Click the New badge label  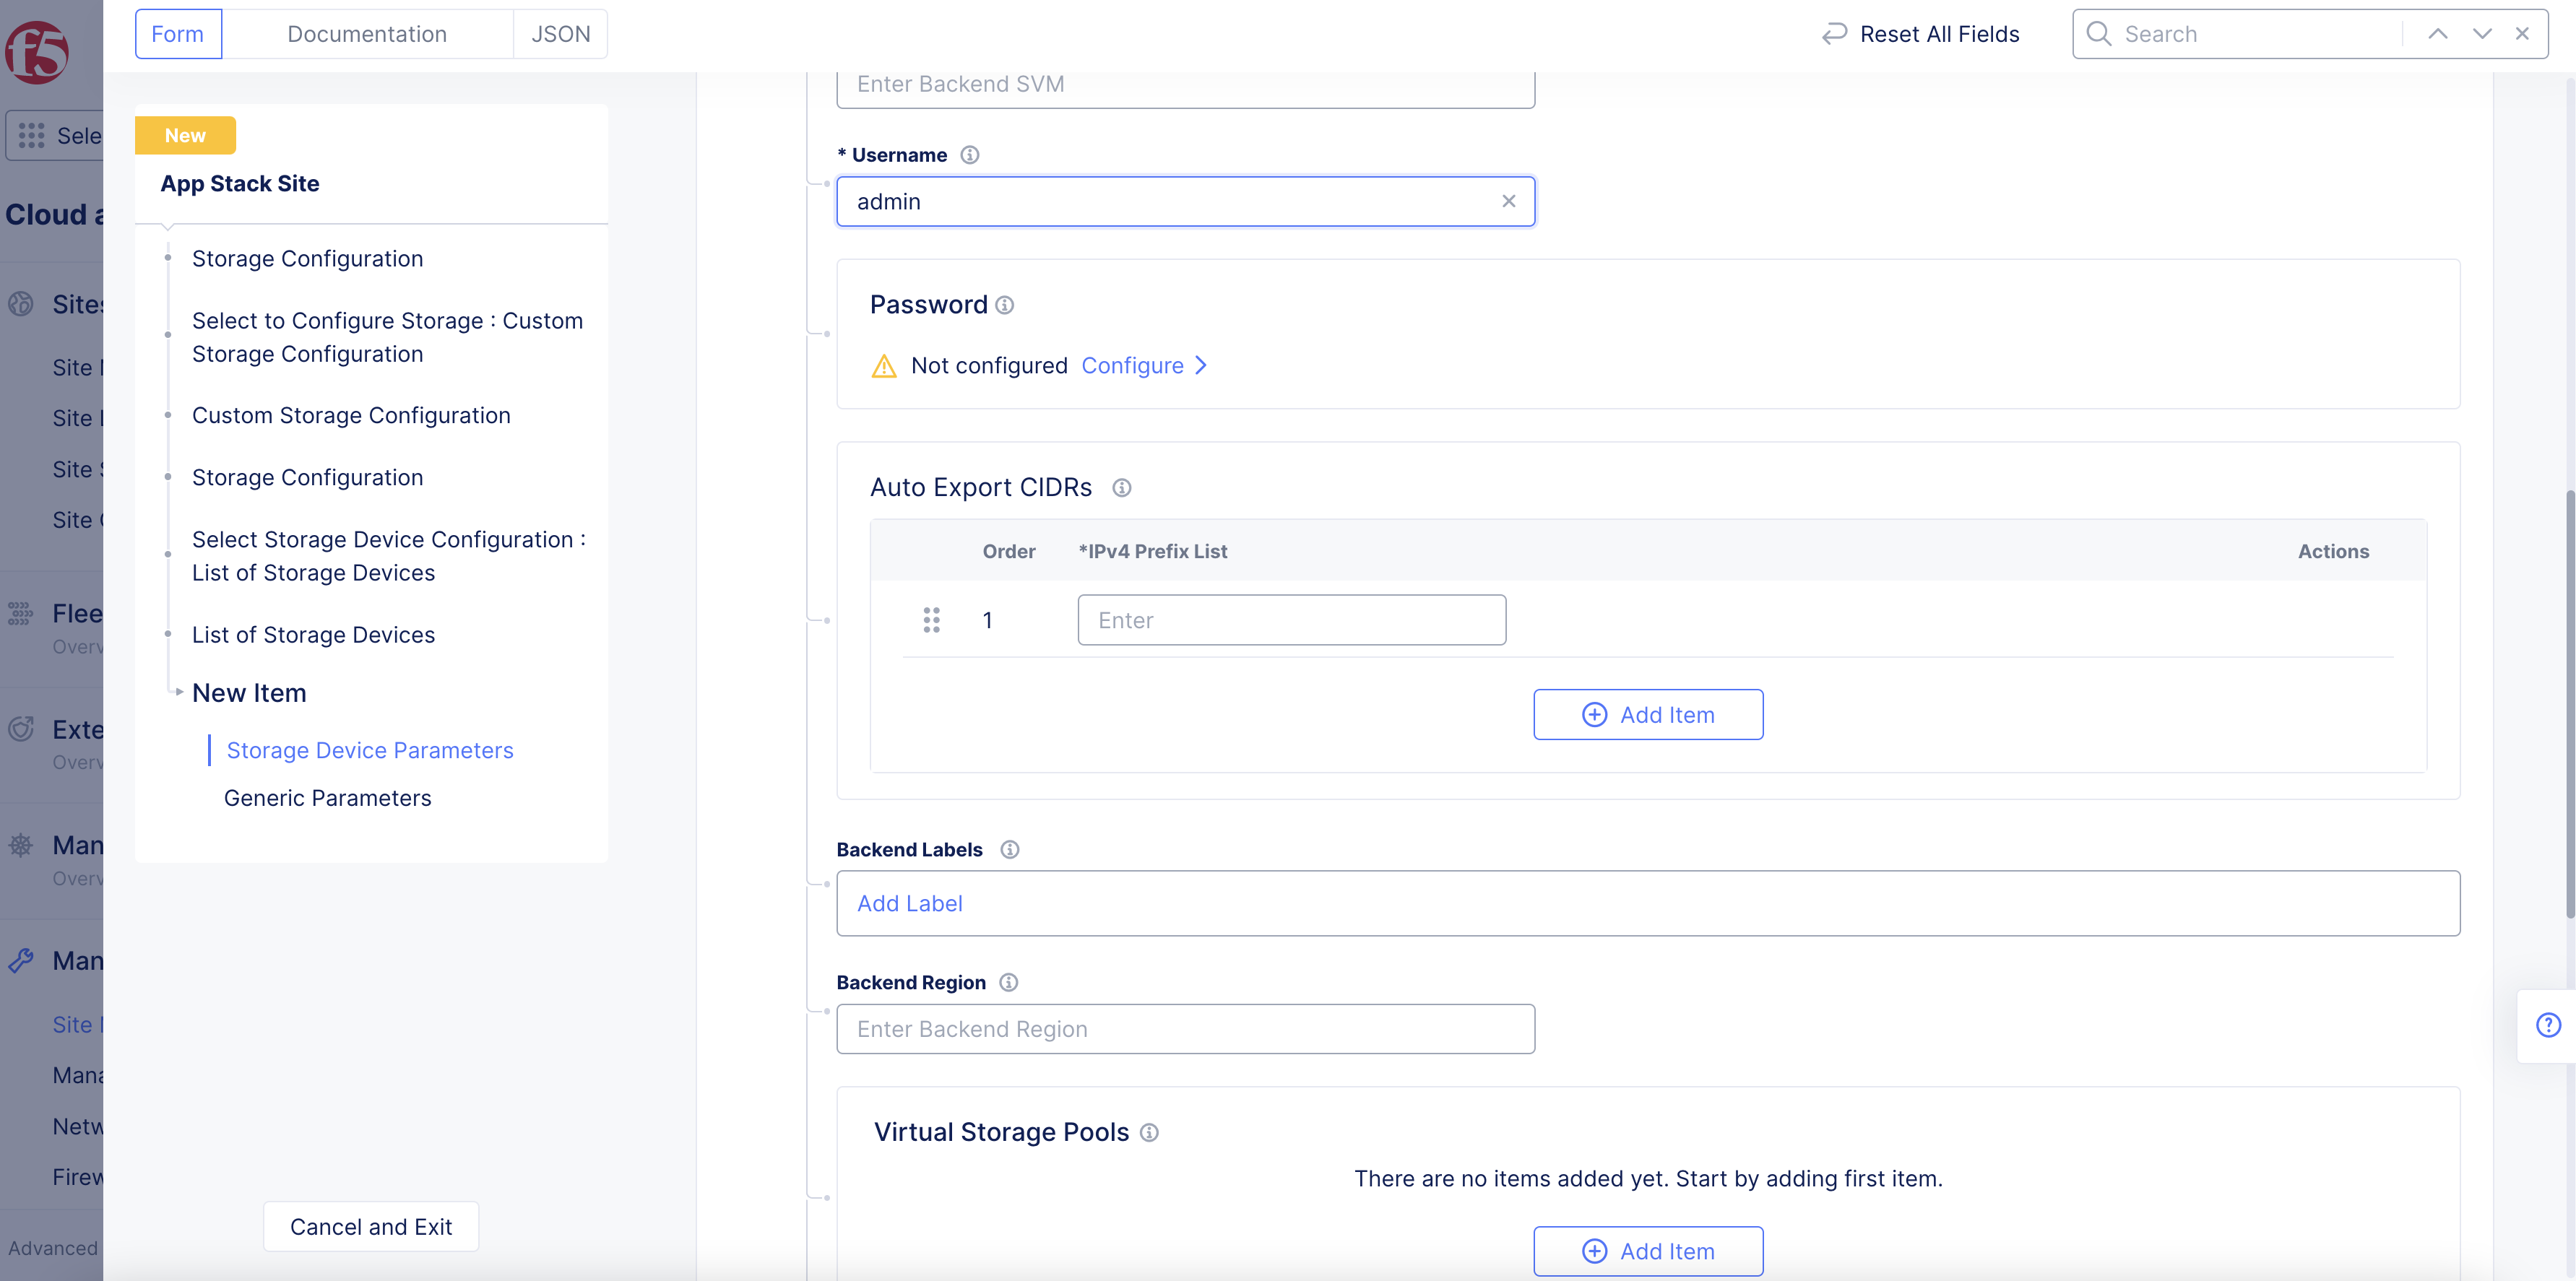[x=186, y=136]
